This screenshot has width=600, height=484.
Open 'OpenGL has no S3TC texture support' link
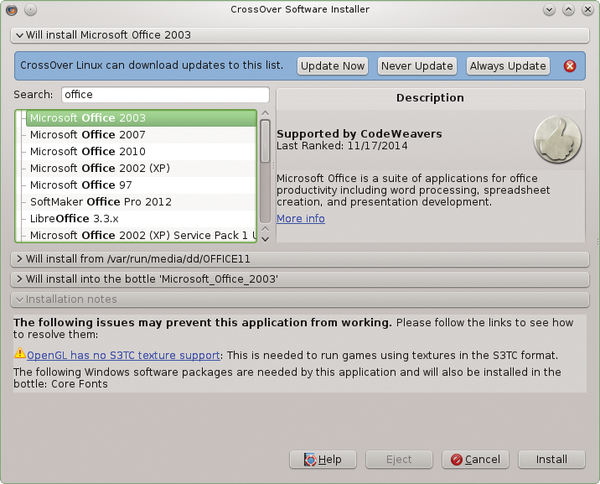(124, 355)
